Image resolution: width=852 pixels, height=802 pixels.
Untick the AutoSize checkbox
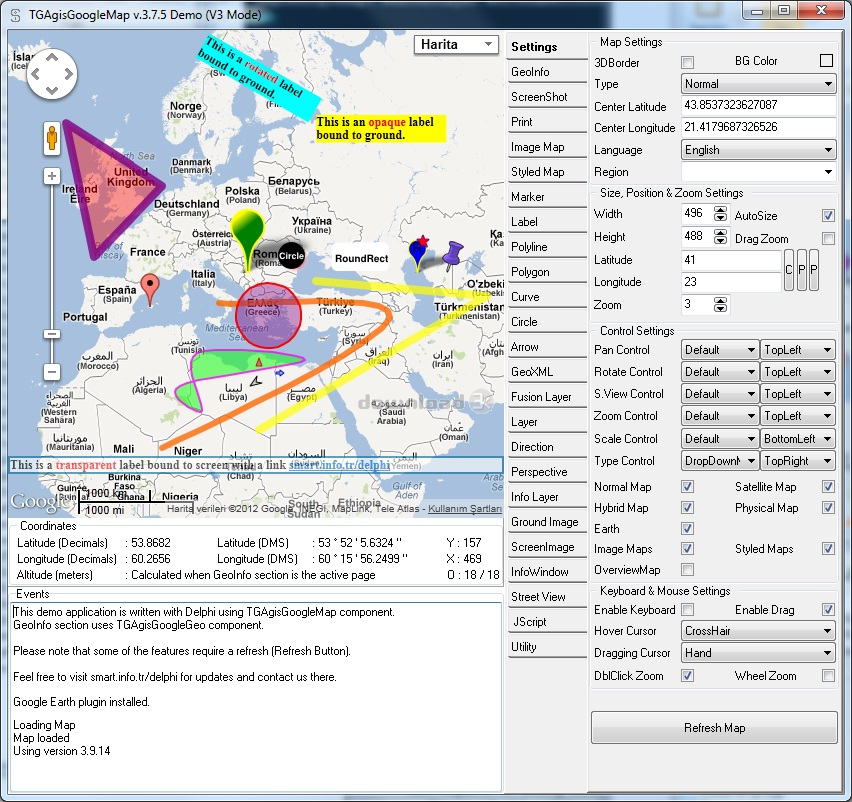828,216
